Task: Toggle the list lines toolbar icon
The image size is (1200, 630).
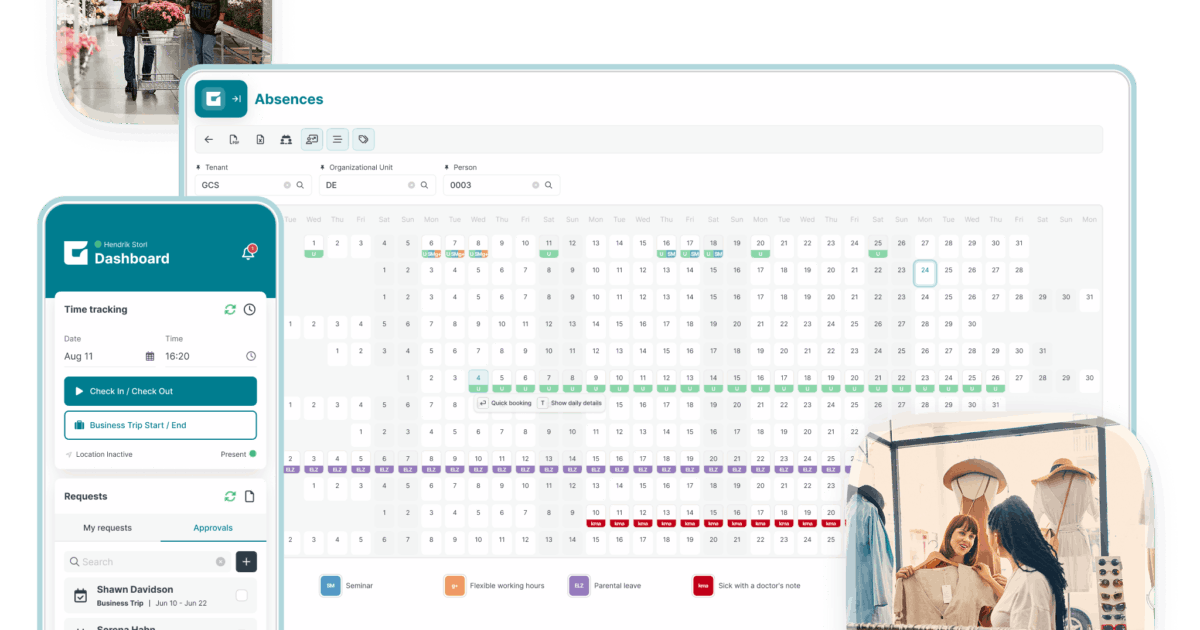Action: 338,140
